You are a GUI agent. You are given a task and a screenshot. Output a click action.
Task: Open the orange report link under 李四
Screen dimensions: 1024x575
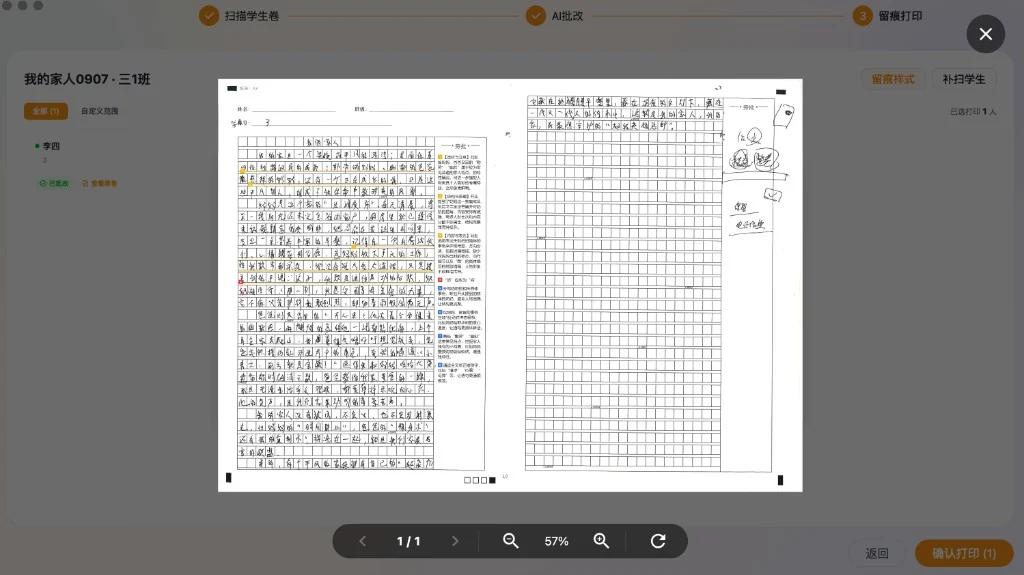pos(99,184)
